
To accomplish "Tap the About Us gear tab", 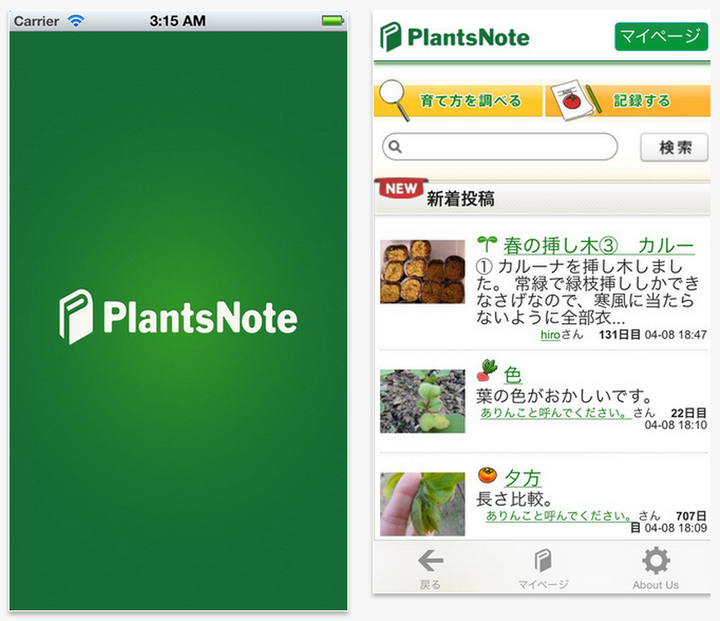I will [x=656, y=569].
